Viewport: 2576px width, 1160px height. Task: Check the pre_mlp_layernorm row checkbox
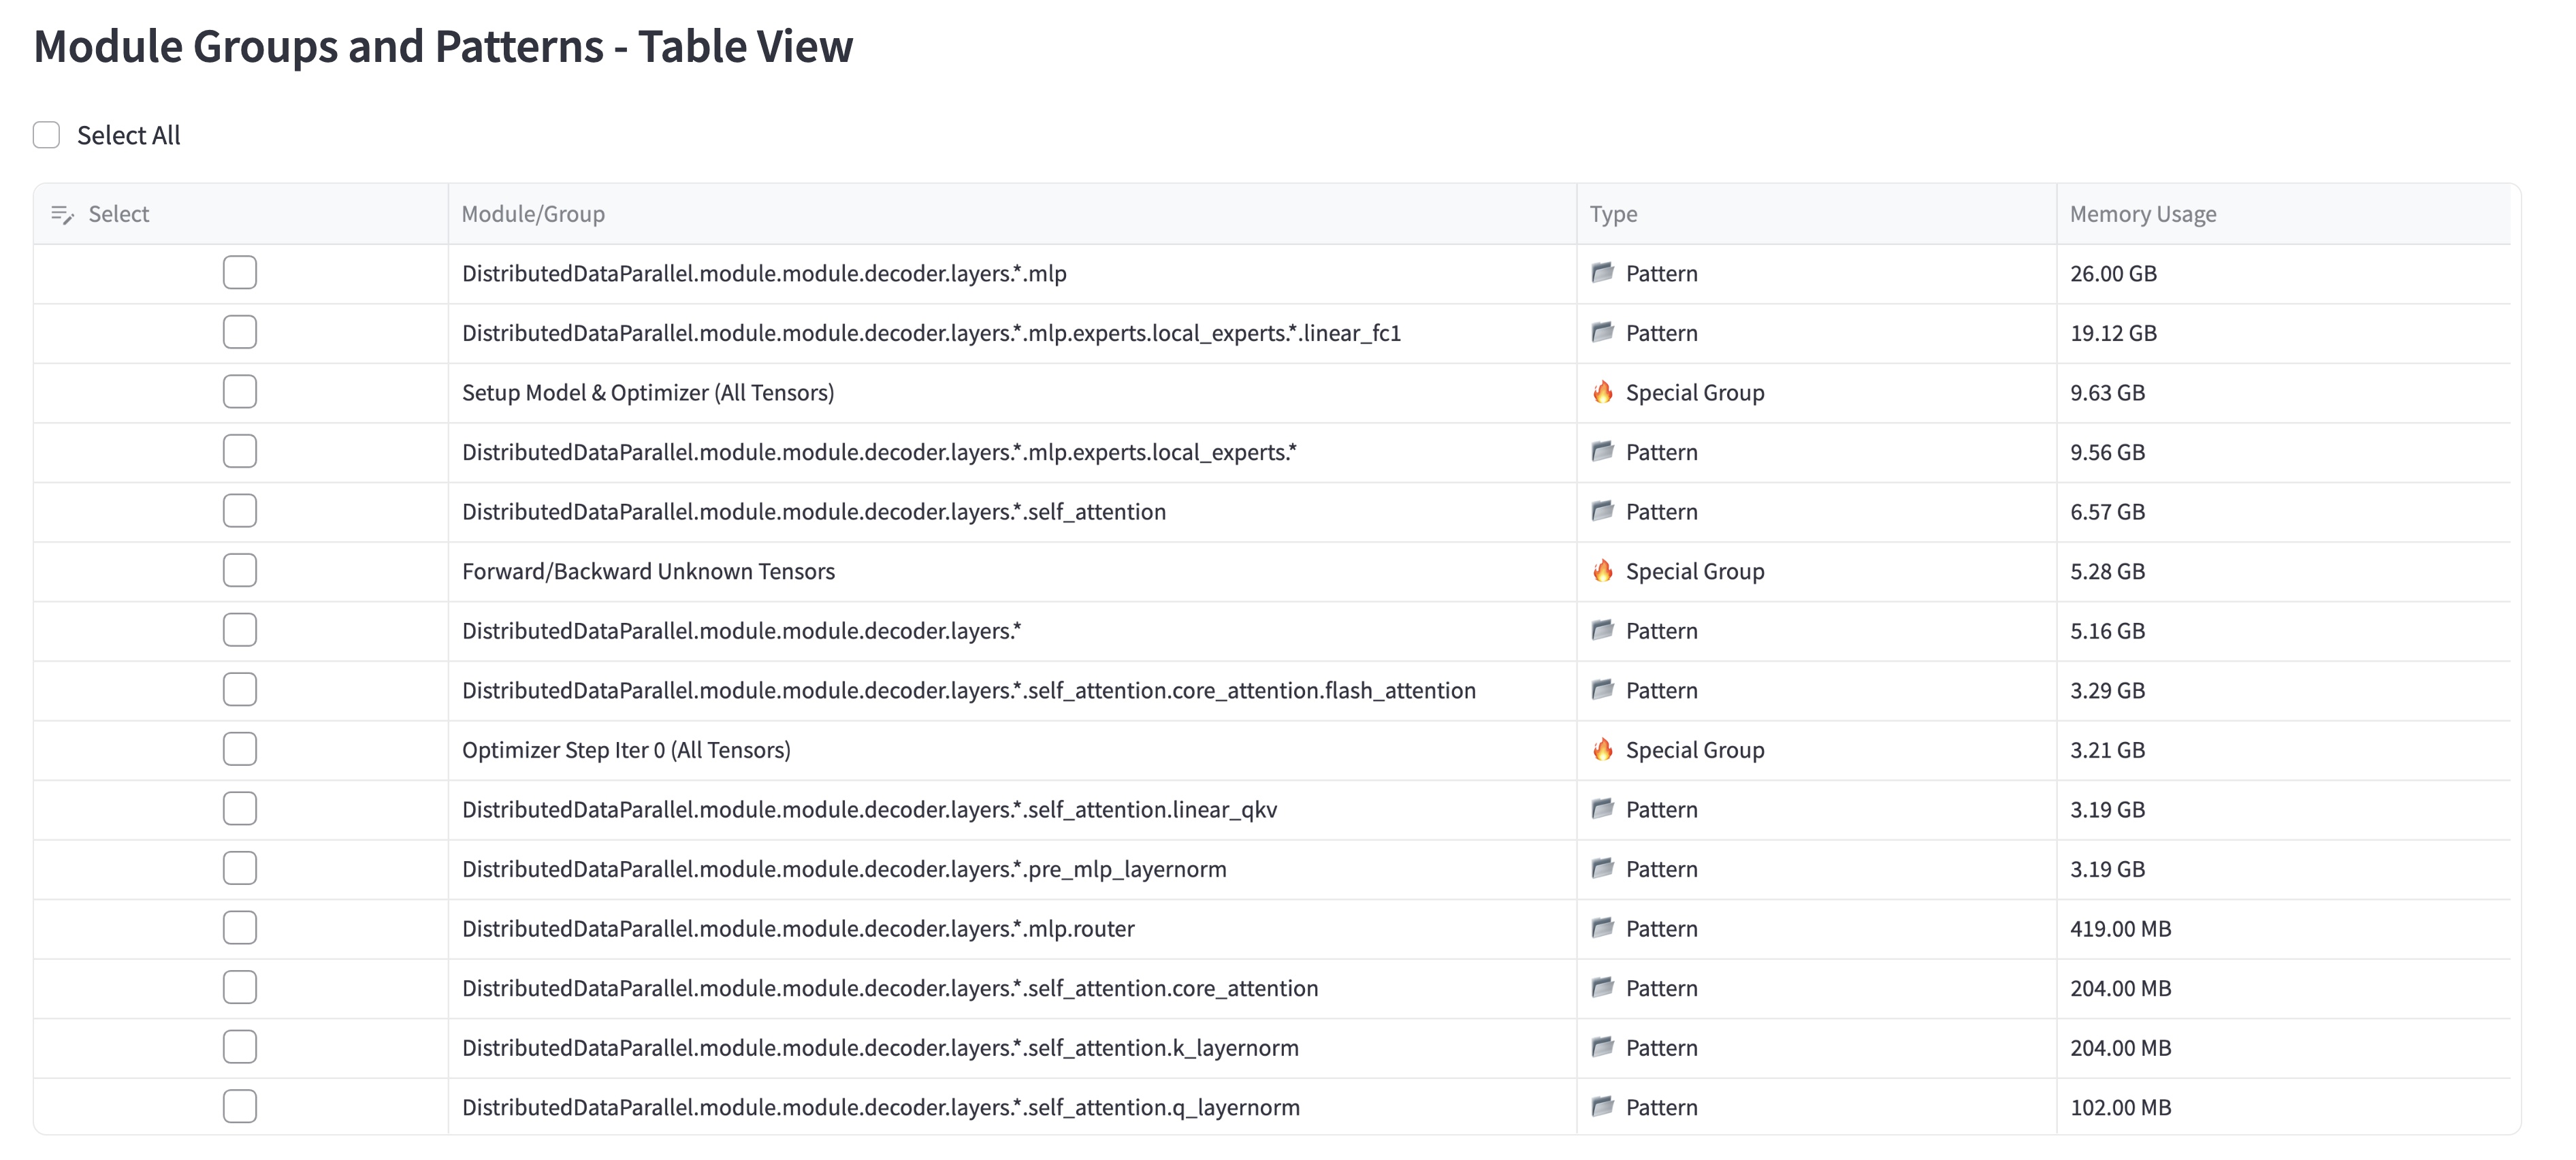(x=240, y=868)
